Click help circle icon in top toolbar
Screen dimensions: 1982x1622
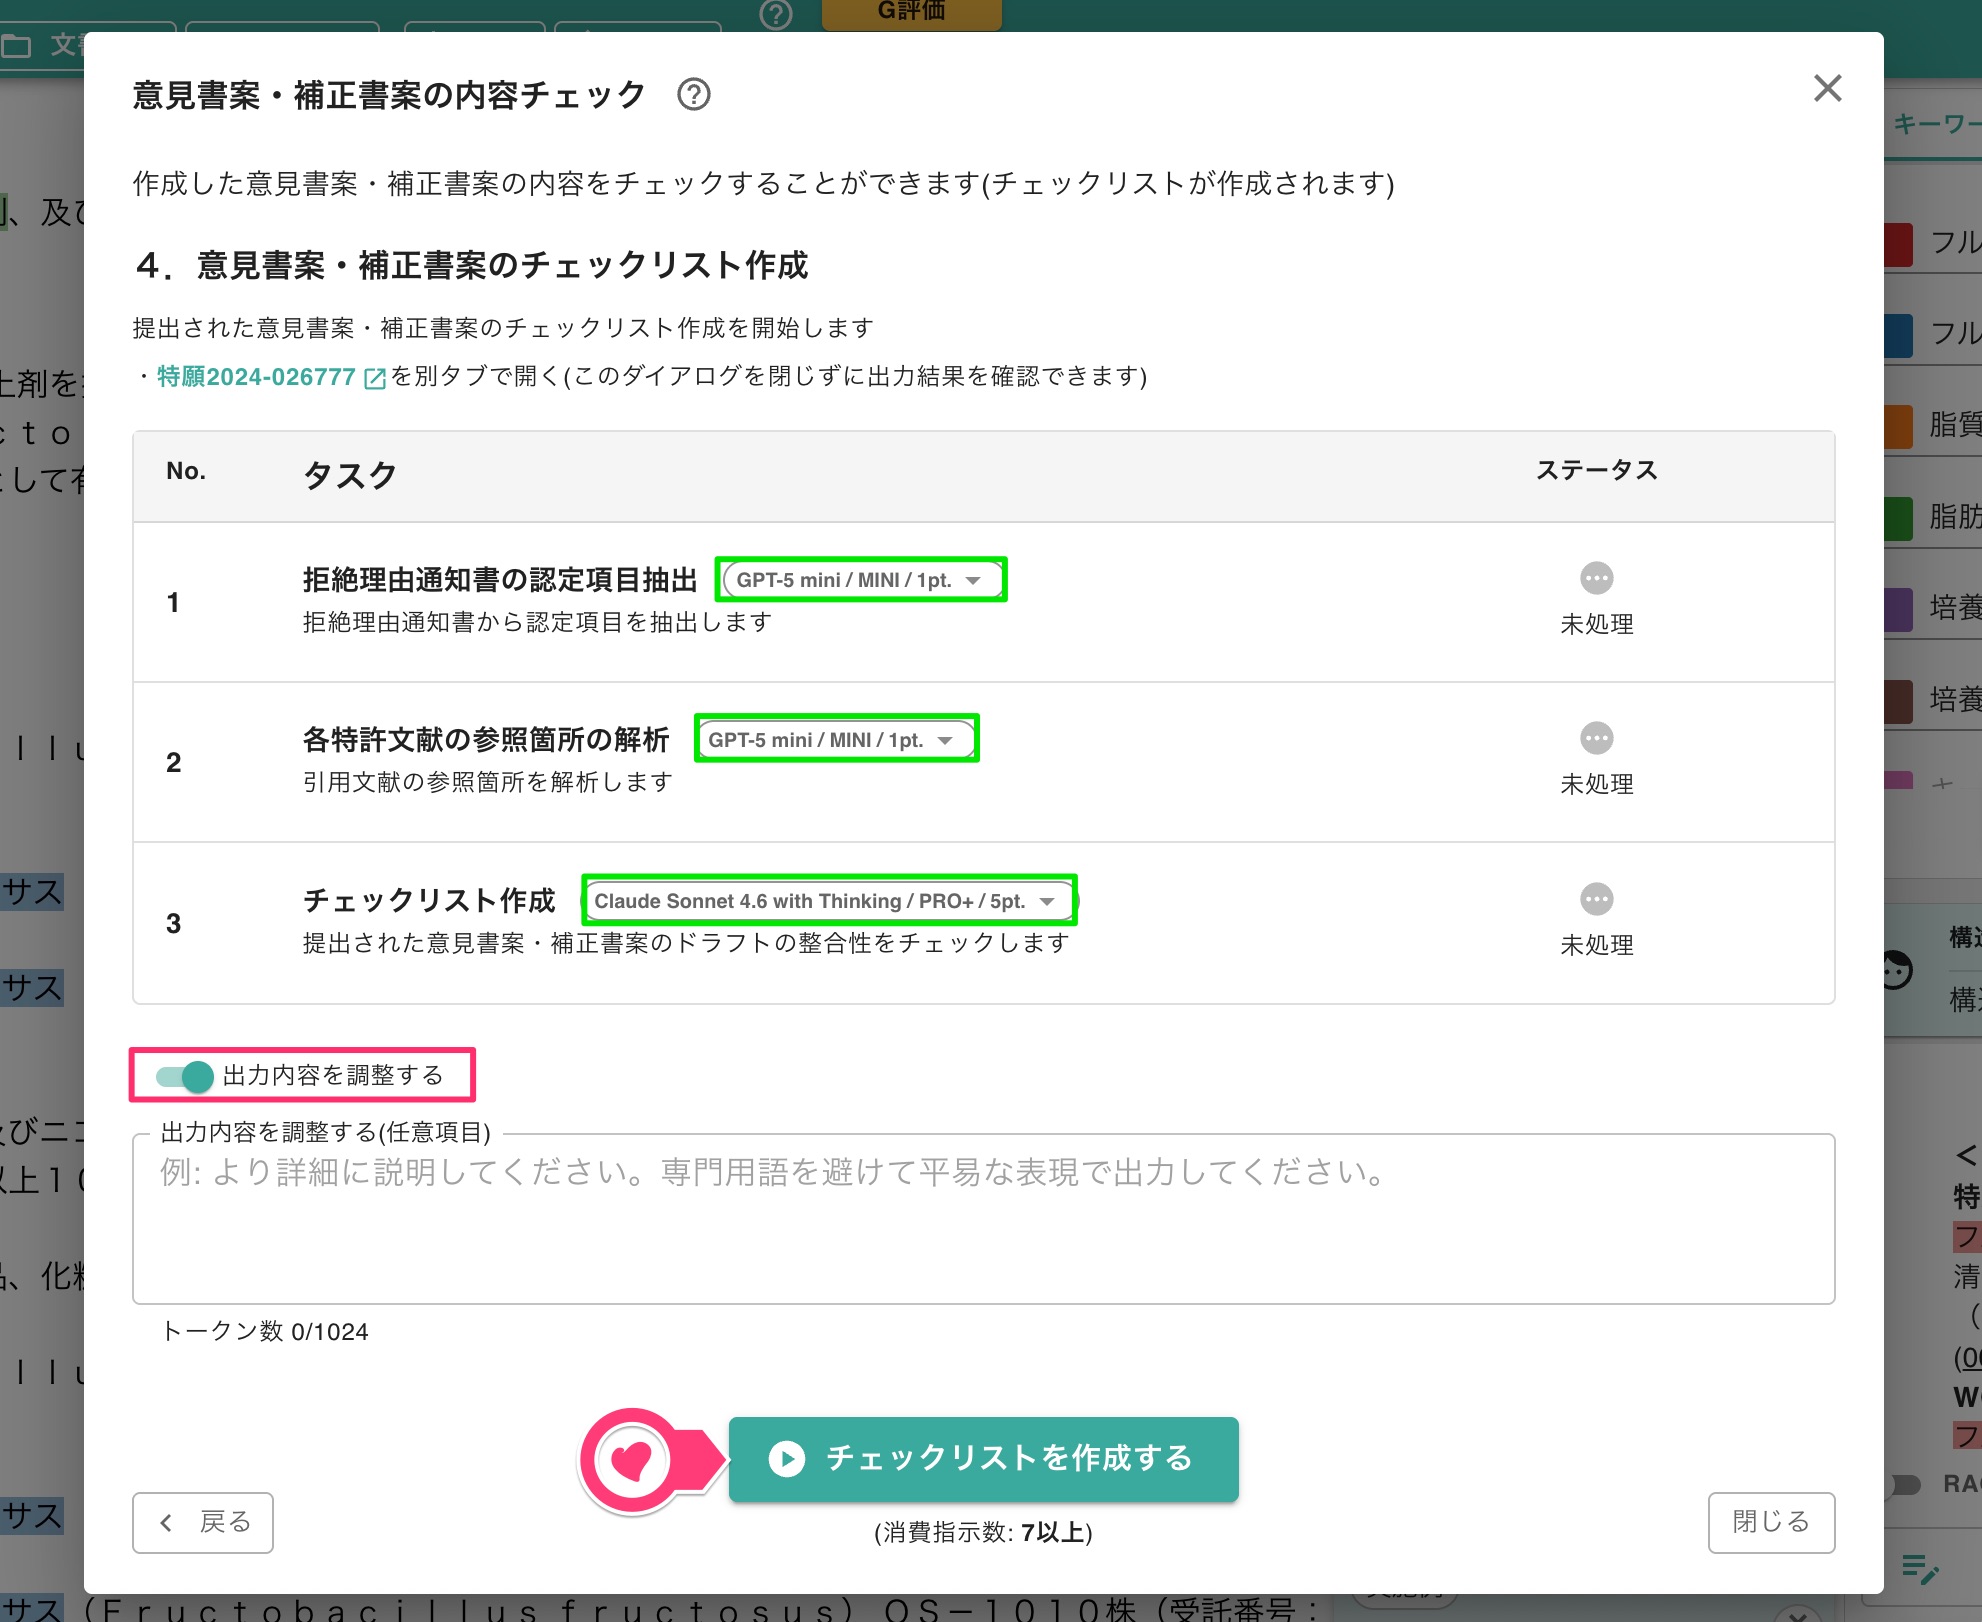[776, 14]
